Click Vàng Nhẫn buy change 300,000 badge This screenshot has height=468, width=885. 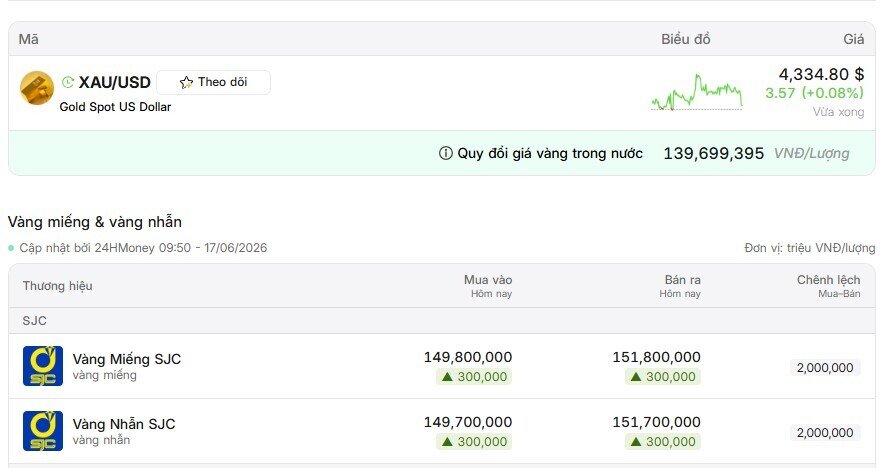point(474,441)
